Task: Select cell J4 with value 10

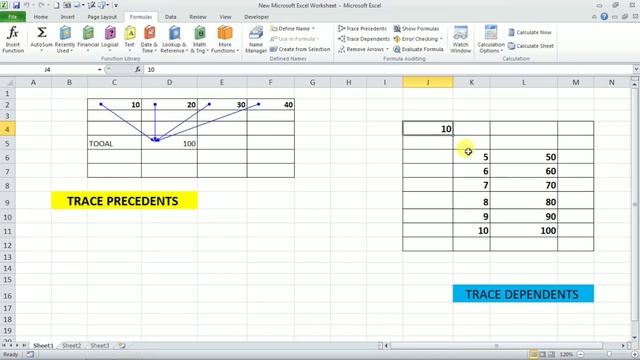Action: [x=428, y=129]
